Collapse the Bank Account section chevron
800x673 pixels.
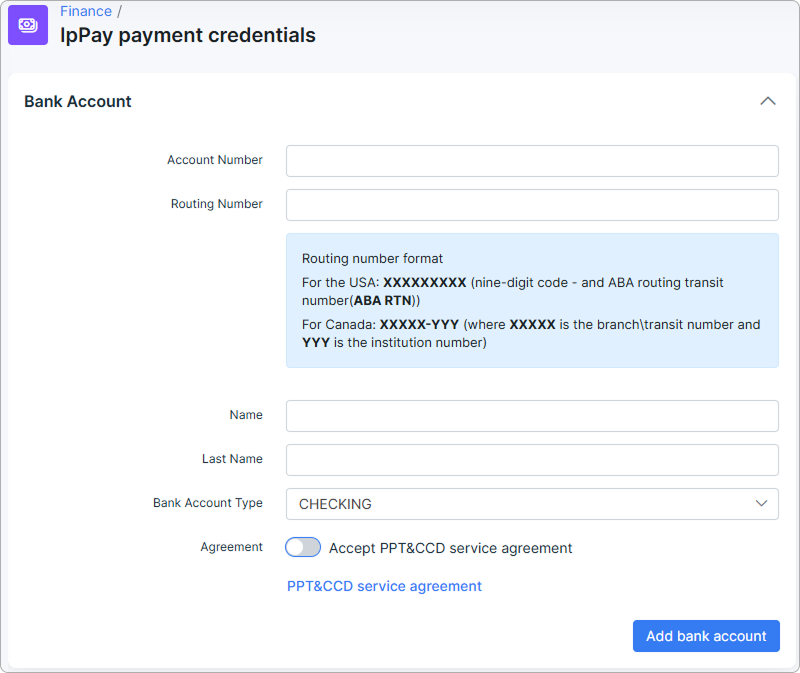pyautogui.click(x=767, y=101)
